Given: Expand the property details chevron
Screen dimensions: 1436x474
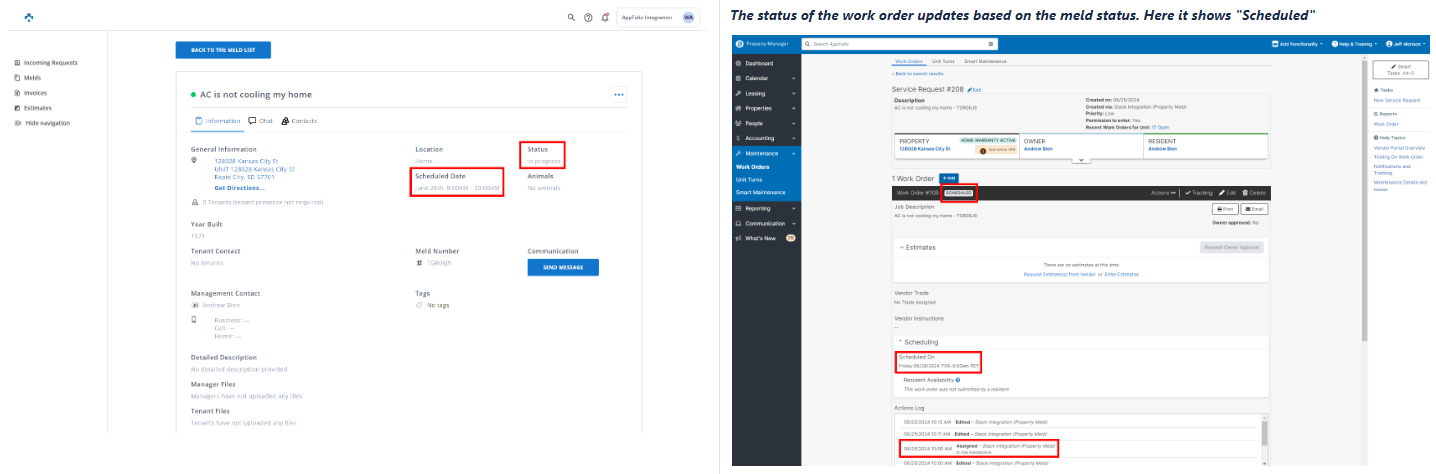Looking at the screenshot, I should [1079, 160].
